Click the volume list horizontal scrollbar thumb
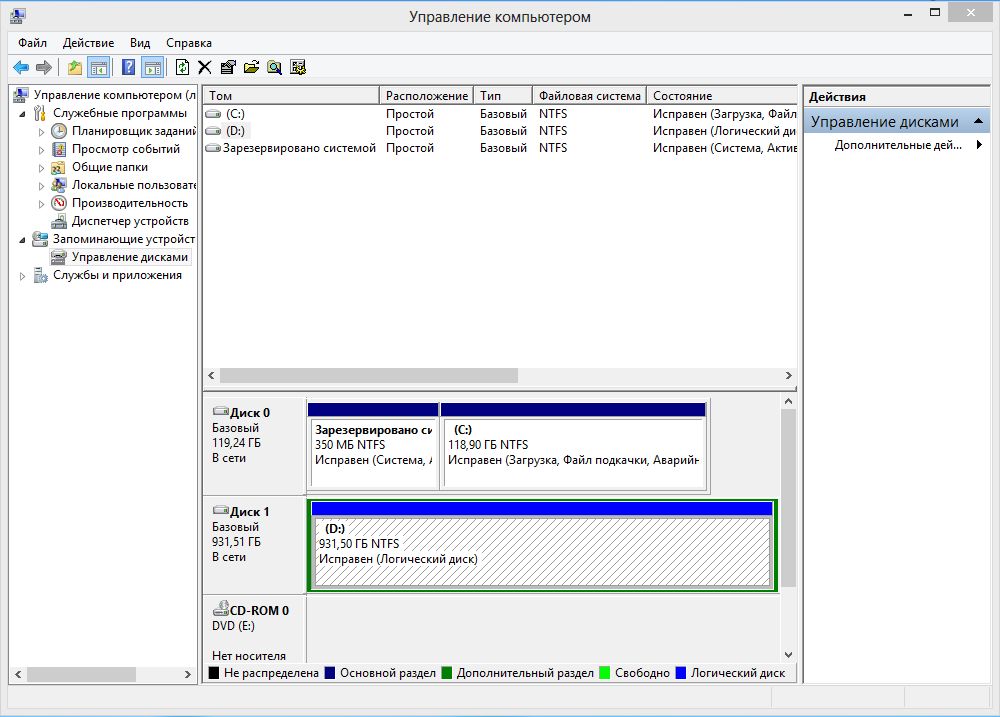The width and height of the screenshot is (1000, 717). (x=369, y=376)
